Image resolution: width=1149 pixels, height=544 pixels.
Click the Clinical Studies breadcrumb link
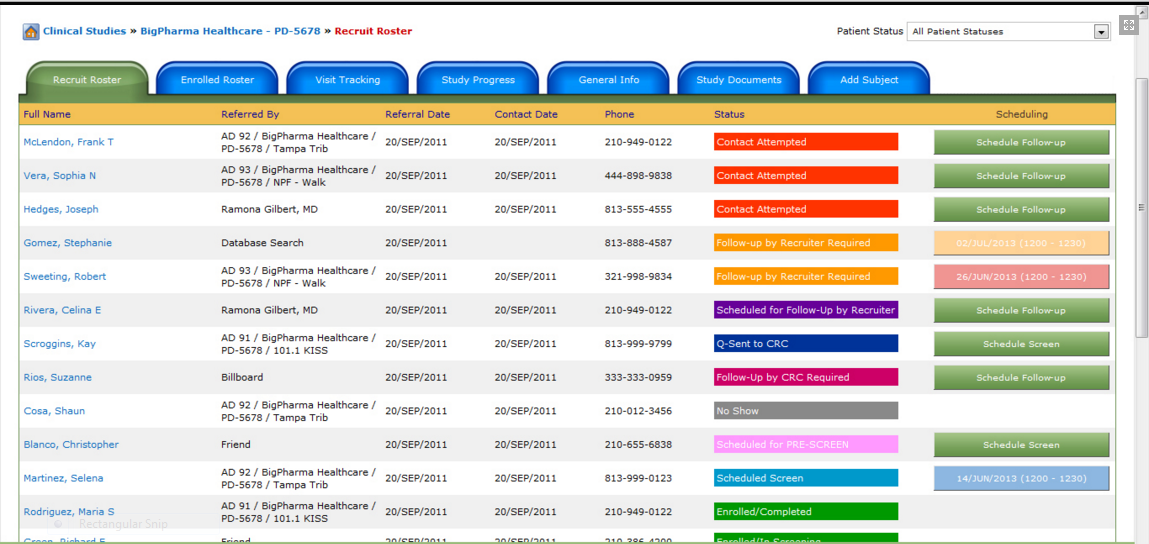point(84,32)
